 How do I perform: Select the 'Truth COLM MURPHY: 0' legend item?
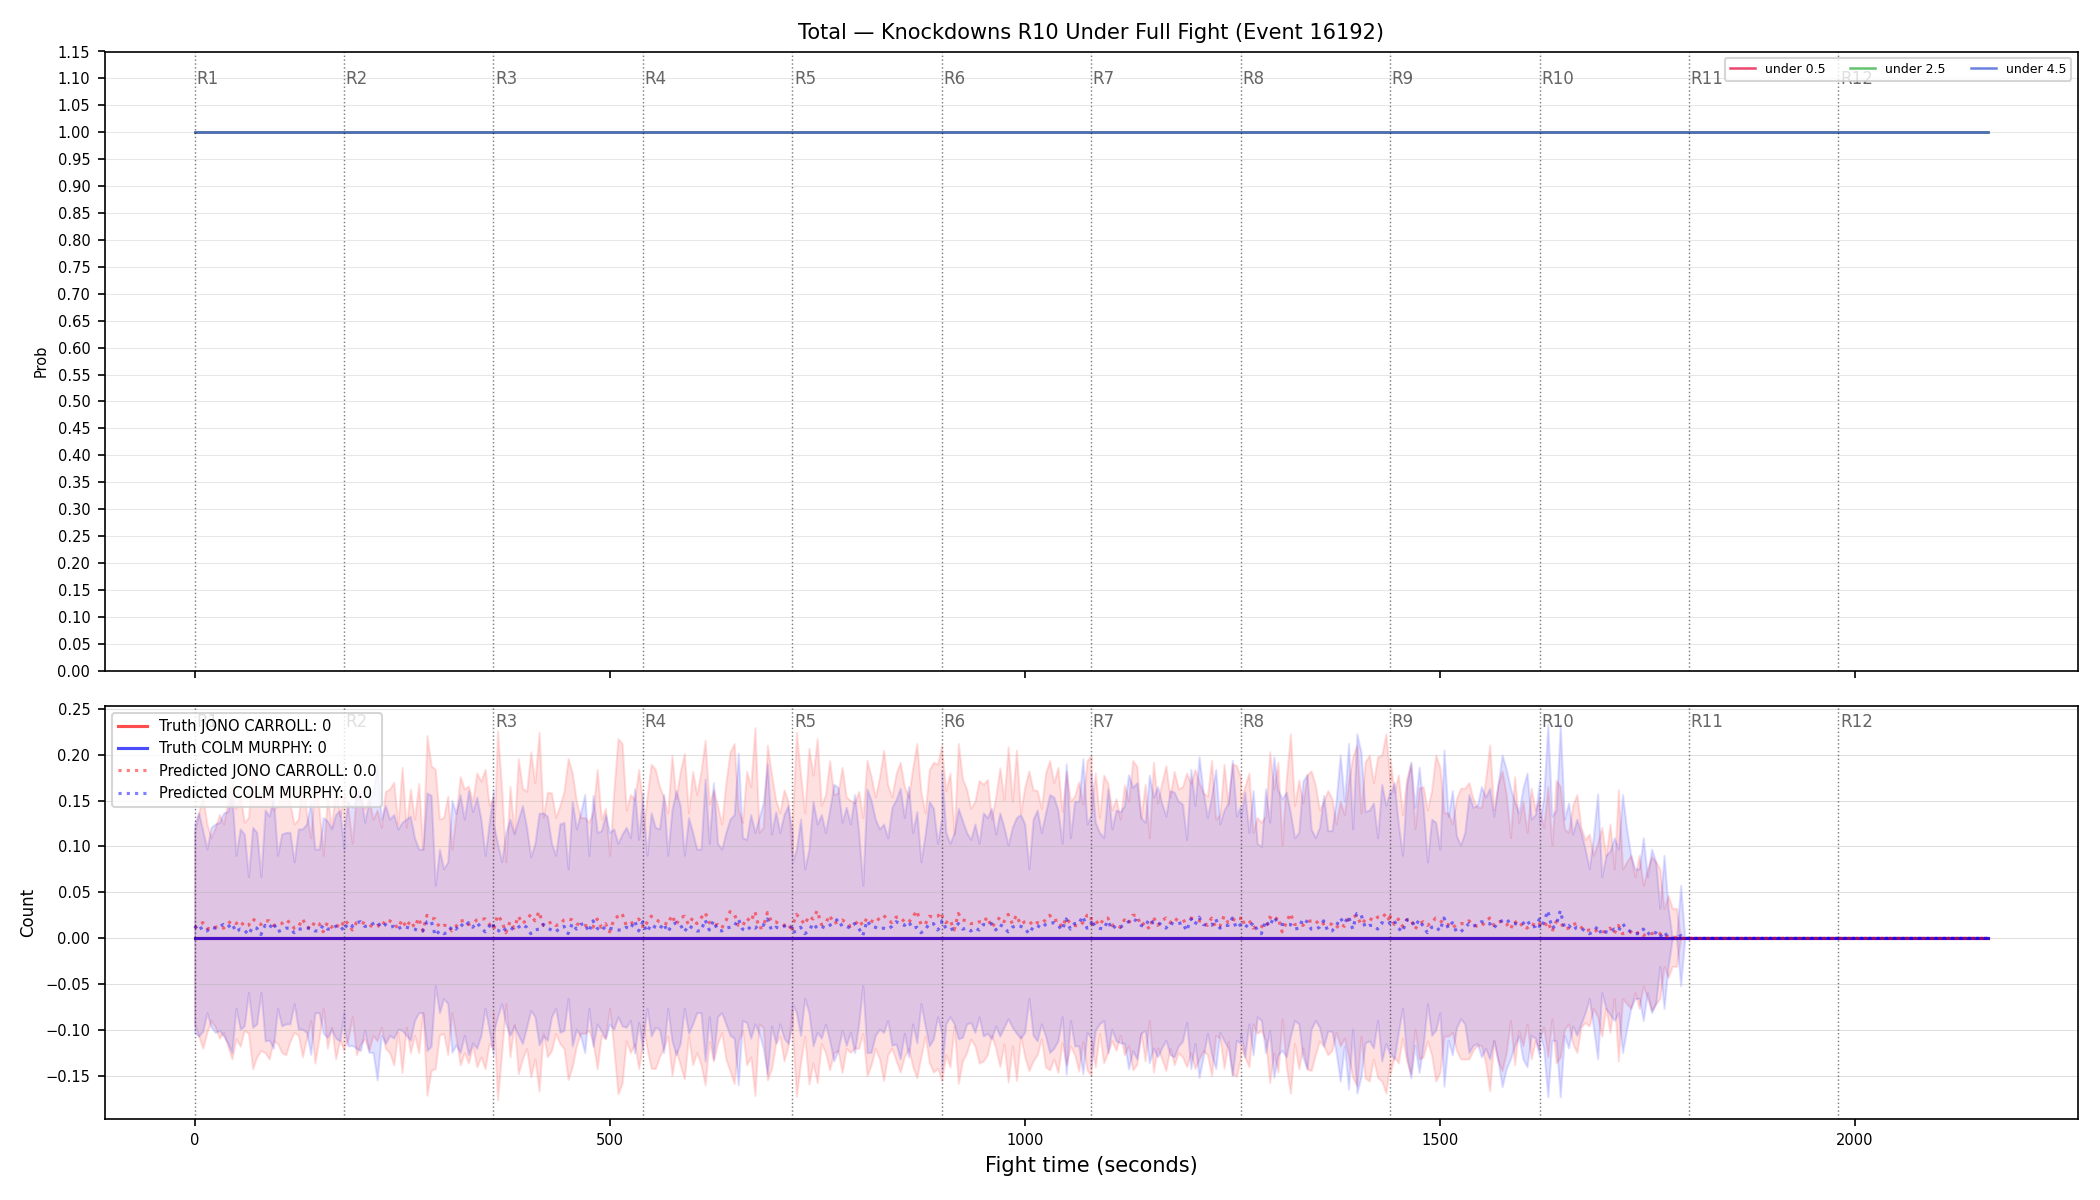coord(222,748)
